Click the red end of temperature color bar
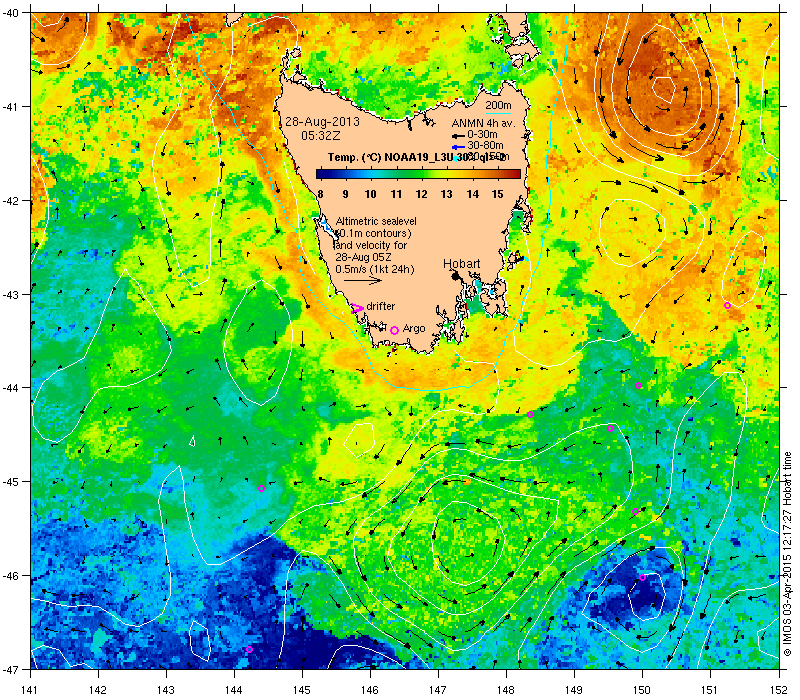 (515, 174)
